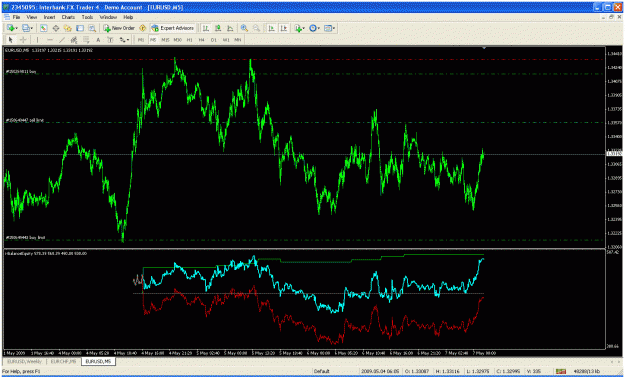Select the EURUSD,M5 chart tab
Viewport: 625px width, 377px height.
click(98, 361)
